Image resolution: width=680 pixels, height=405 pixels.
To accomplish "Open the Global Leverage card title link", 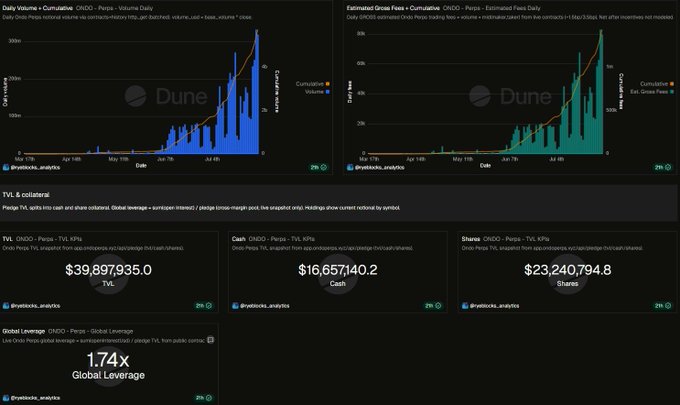I will [23, 331].
